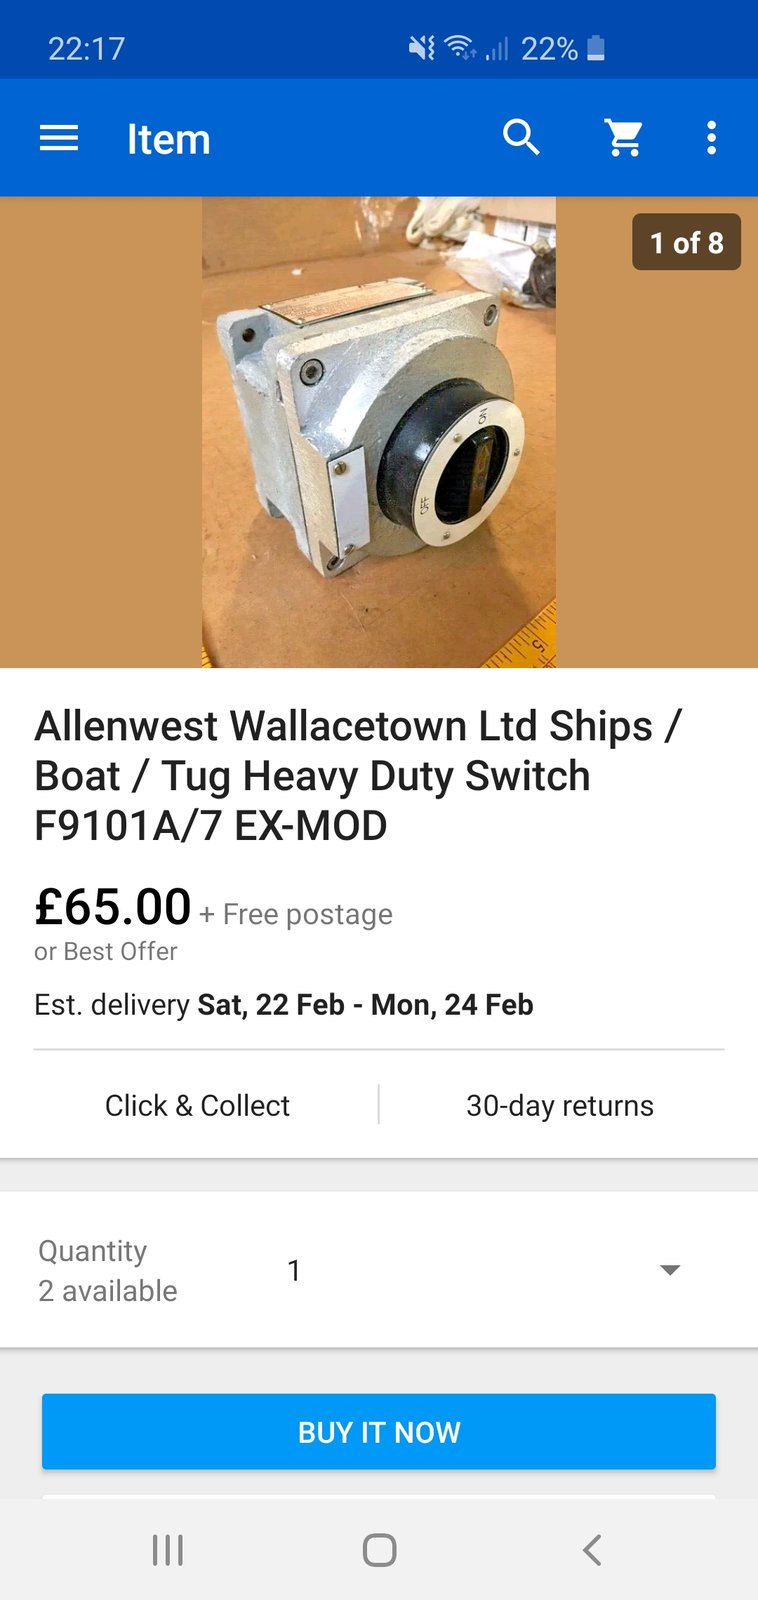Viewport: 758px width, 1600px height.
Task: View 30-day returns information
Action: click(560, 1105)
